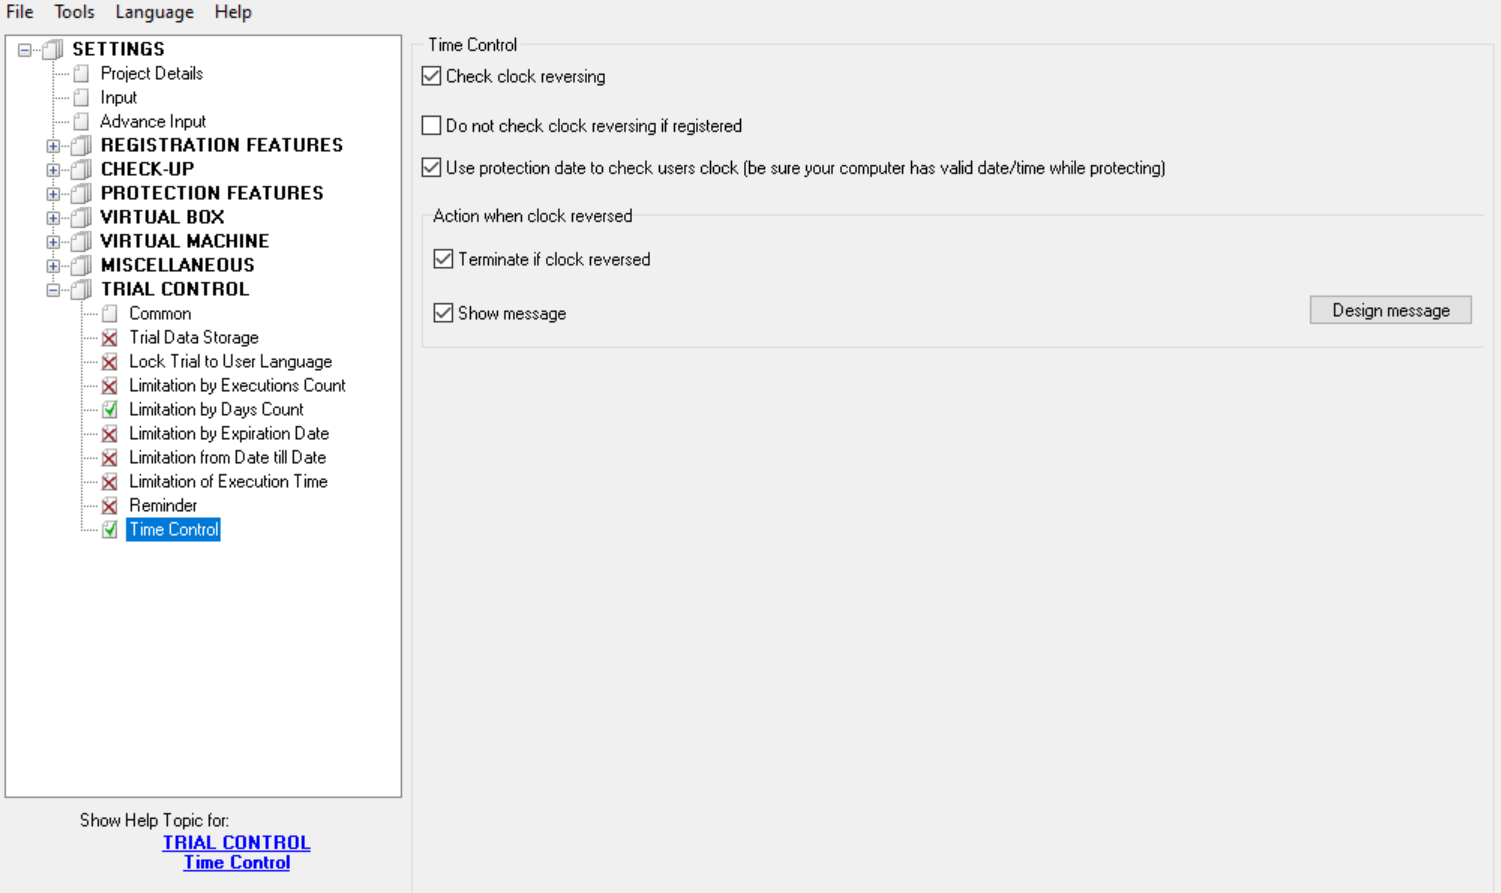Click red X icon beside Trial Data Storage
1501x893 pixels.
point(110,338)
